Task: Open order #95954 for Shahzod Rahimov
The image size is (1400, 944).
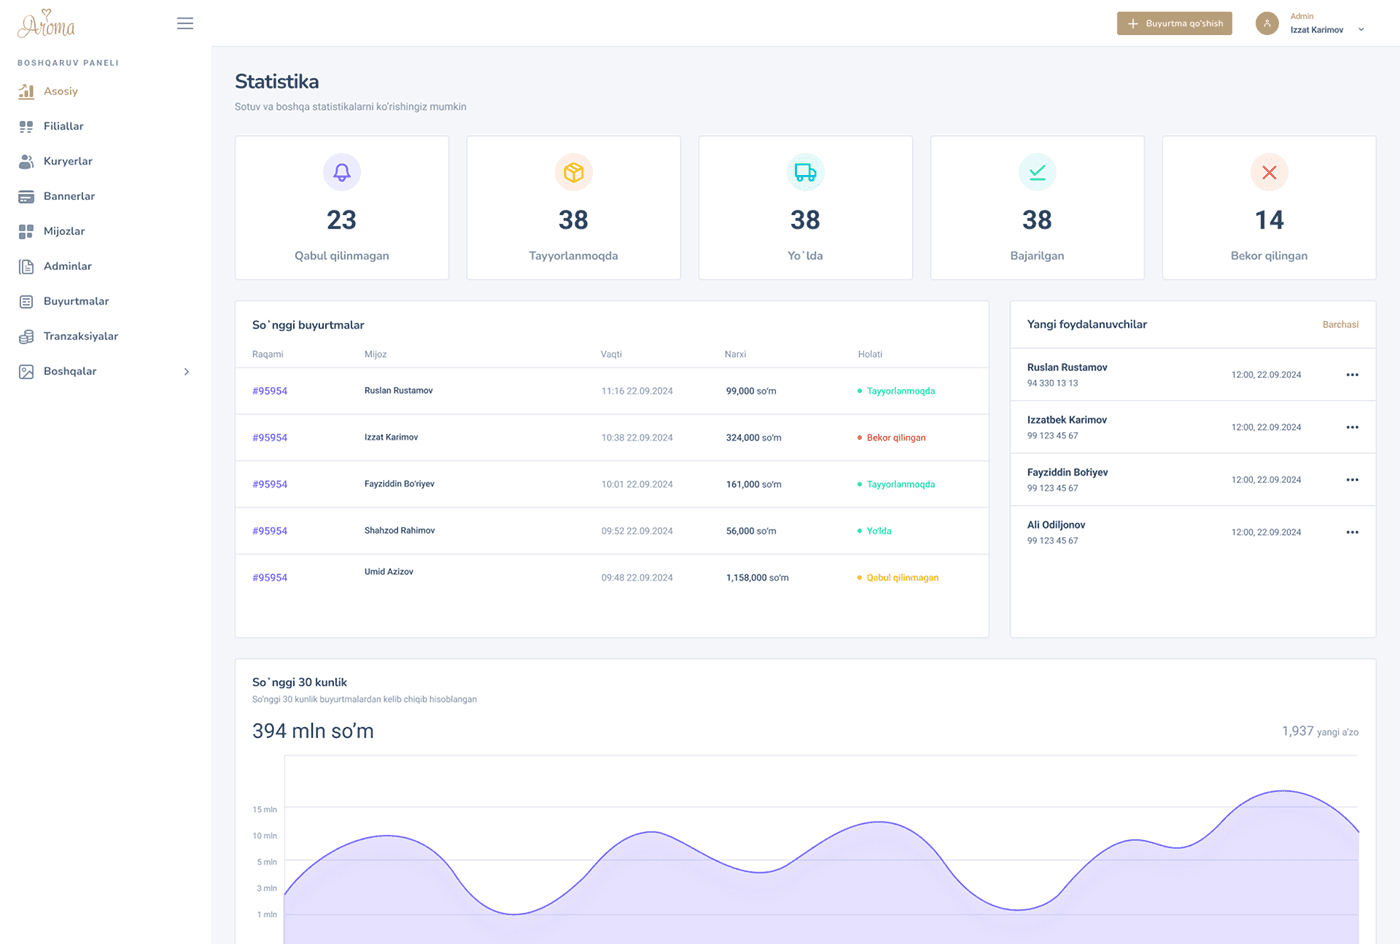Action: point(269,530)
